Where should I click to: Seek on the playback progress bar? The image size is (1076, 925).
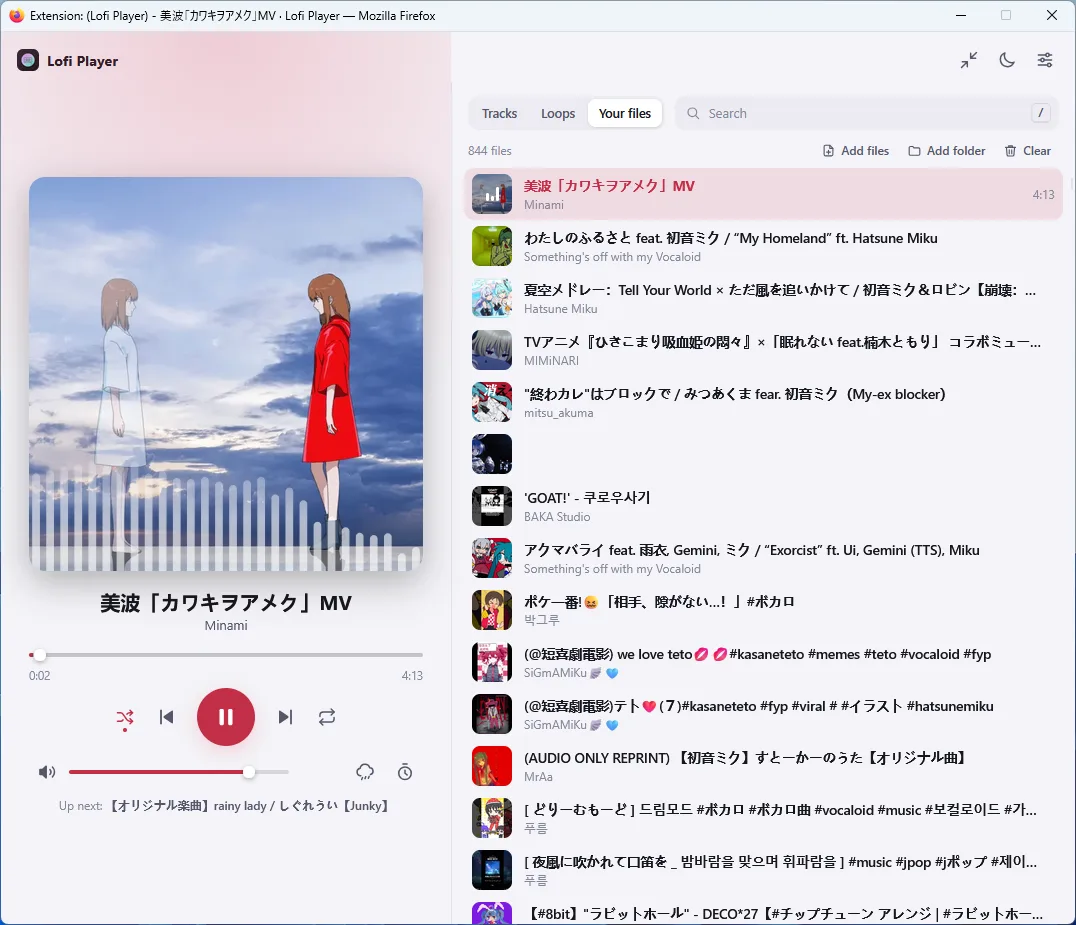click(x=226, y=655)
